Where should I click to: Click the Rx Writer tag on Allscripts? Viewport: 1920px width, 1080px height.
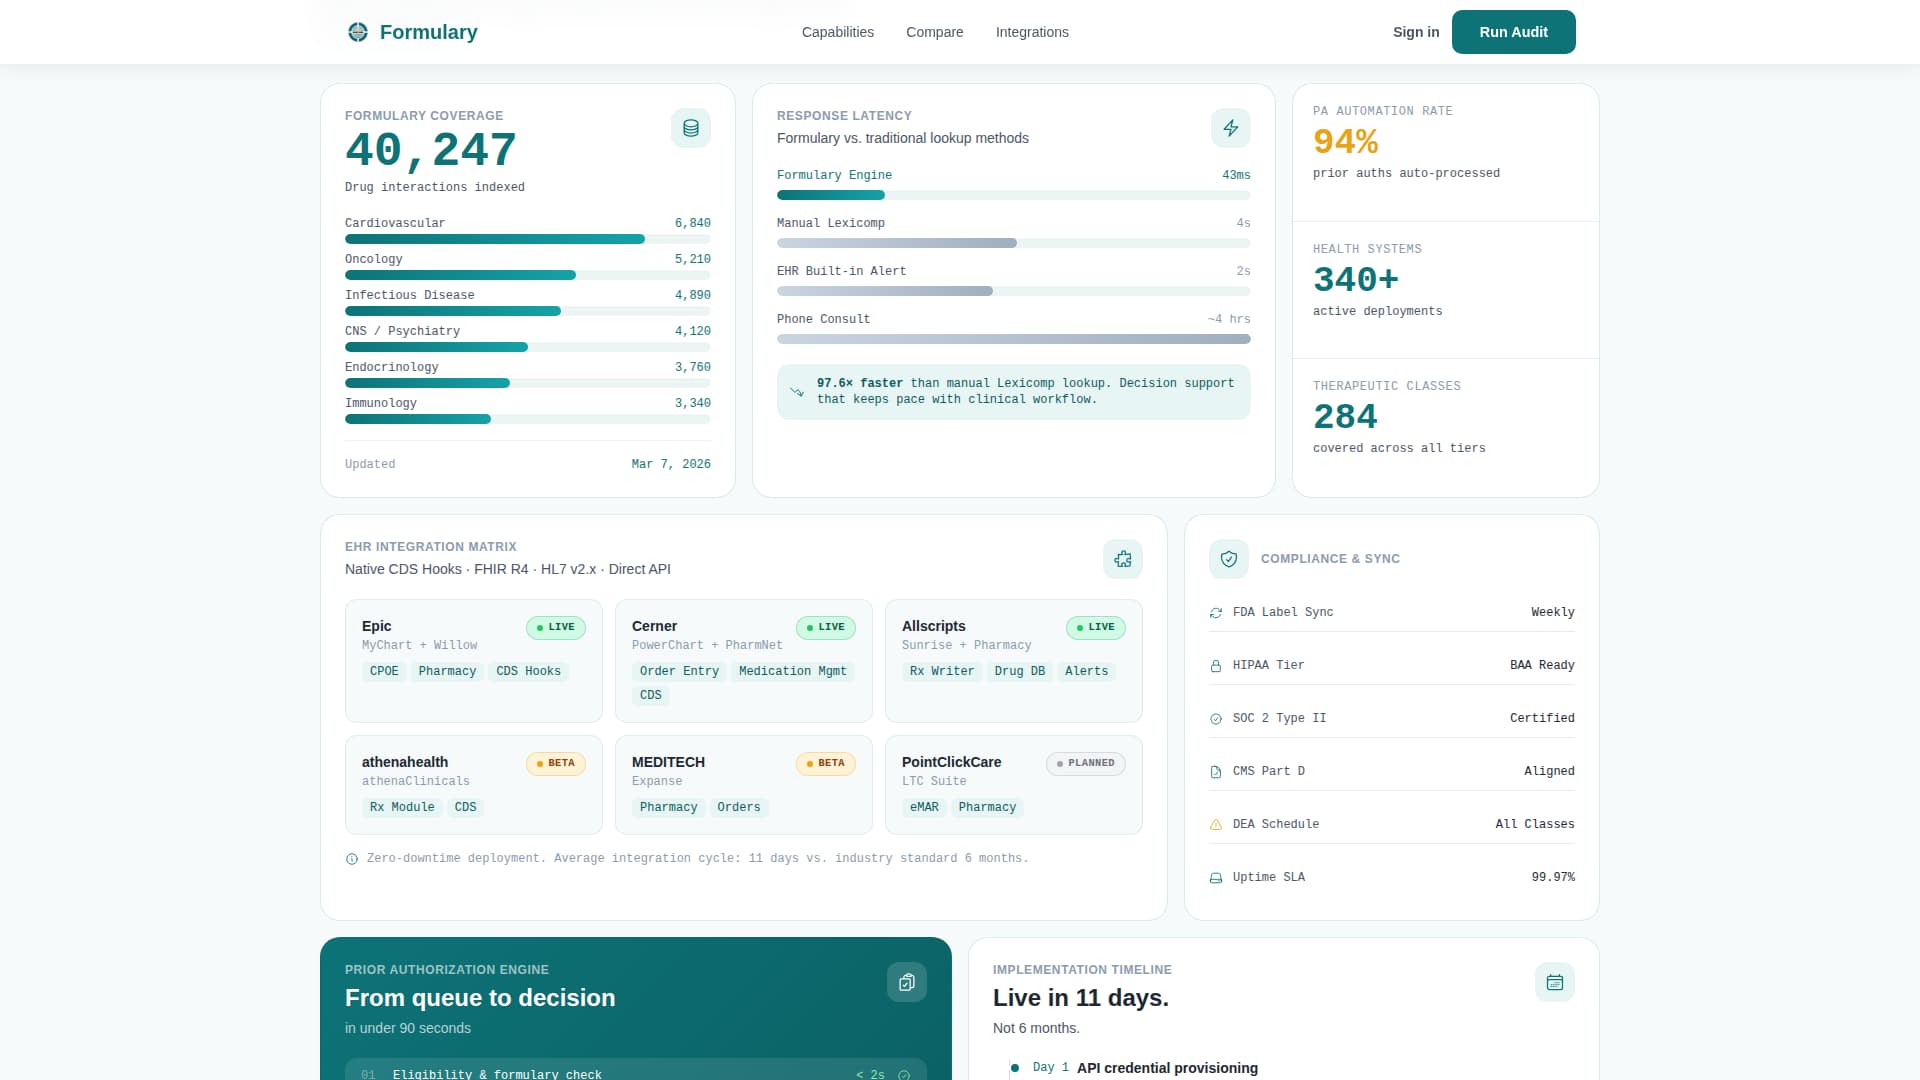click(942, 671)
